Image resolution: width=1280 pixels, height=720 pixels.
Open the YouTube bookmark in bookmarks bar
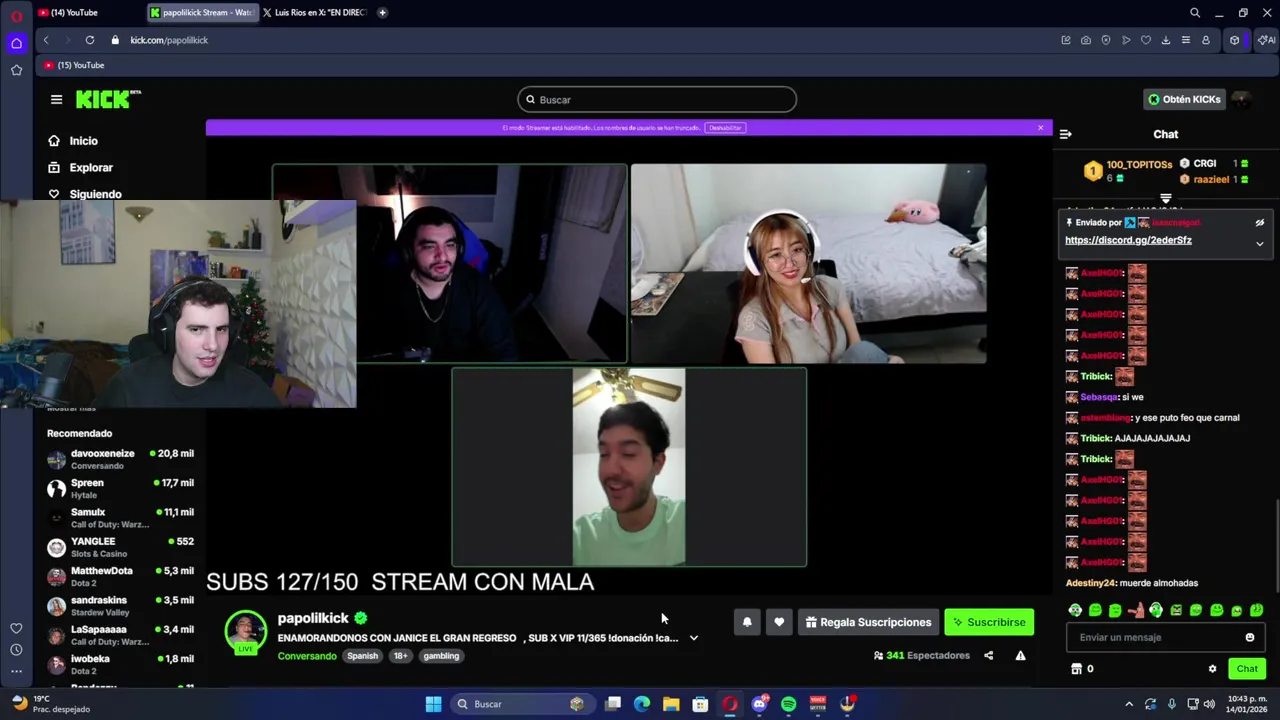74,65
